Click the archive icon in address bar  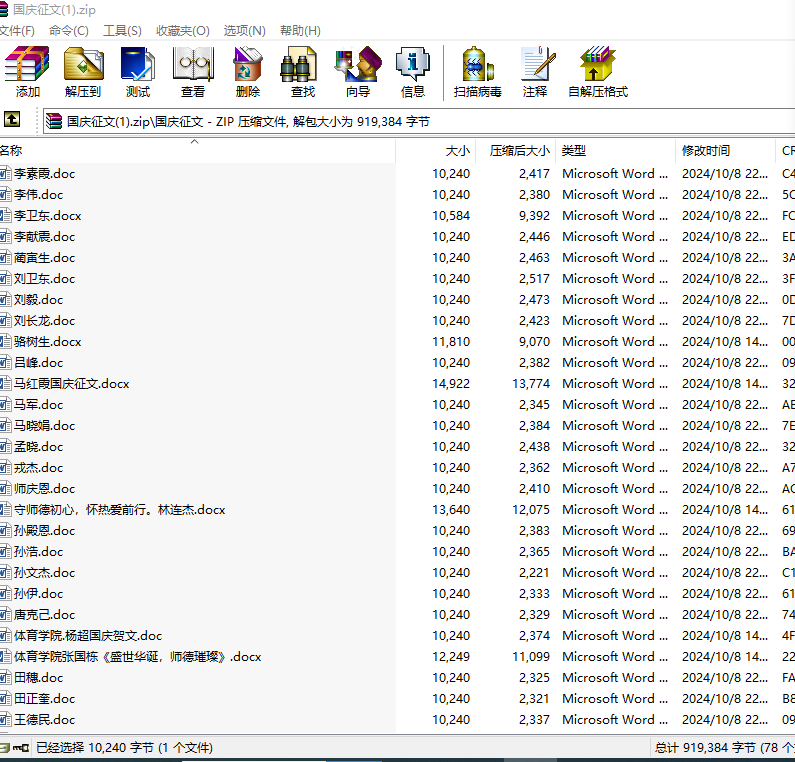[54, 121]
